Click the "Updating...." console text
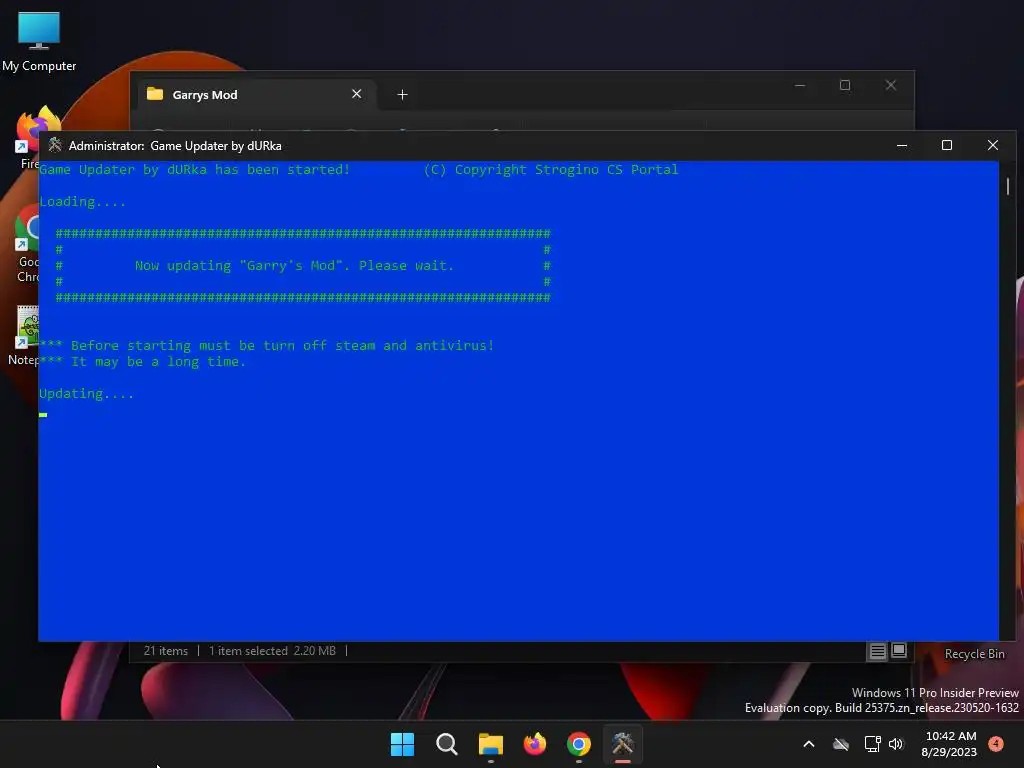The width and height of the screenshot is (1024, 768). [86, 394]
